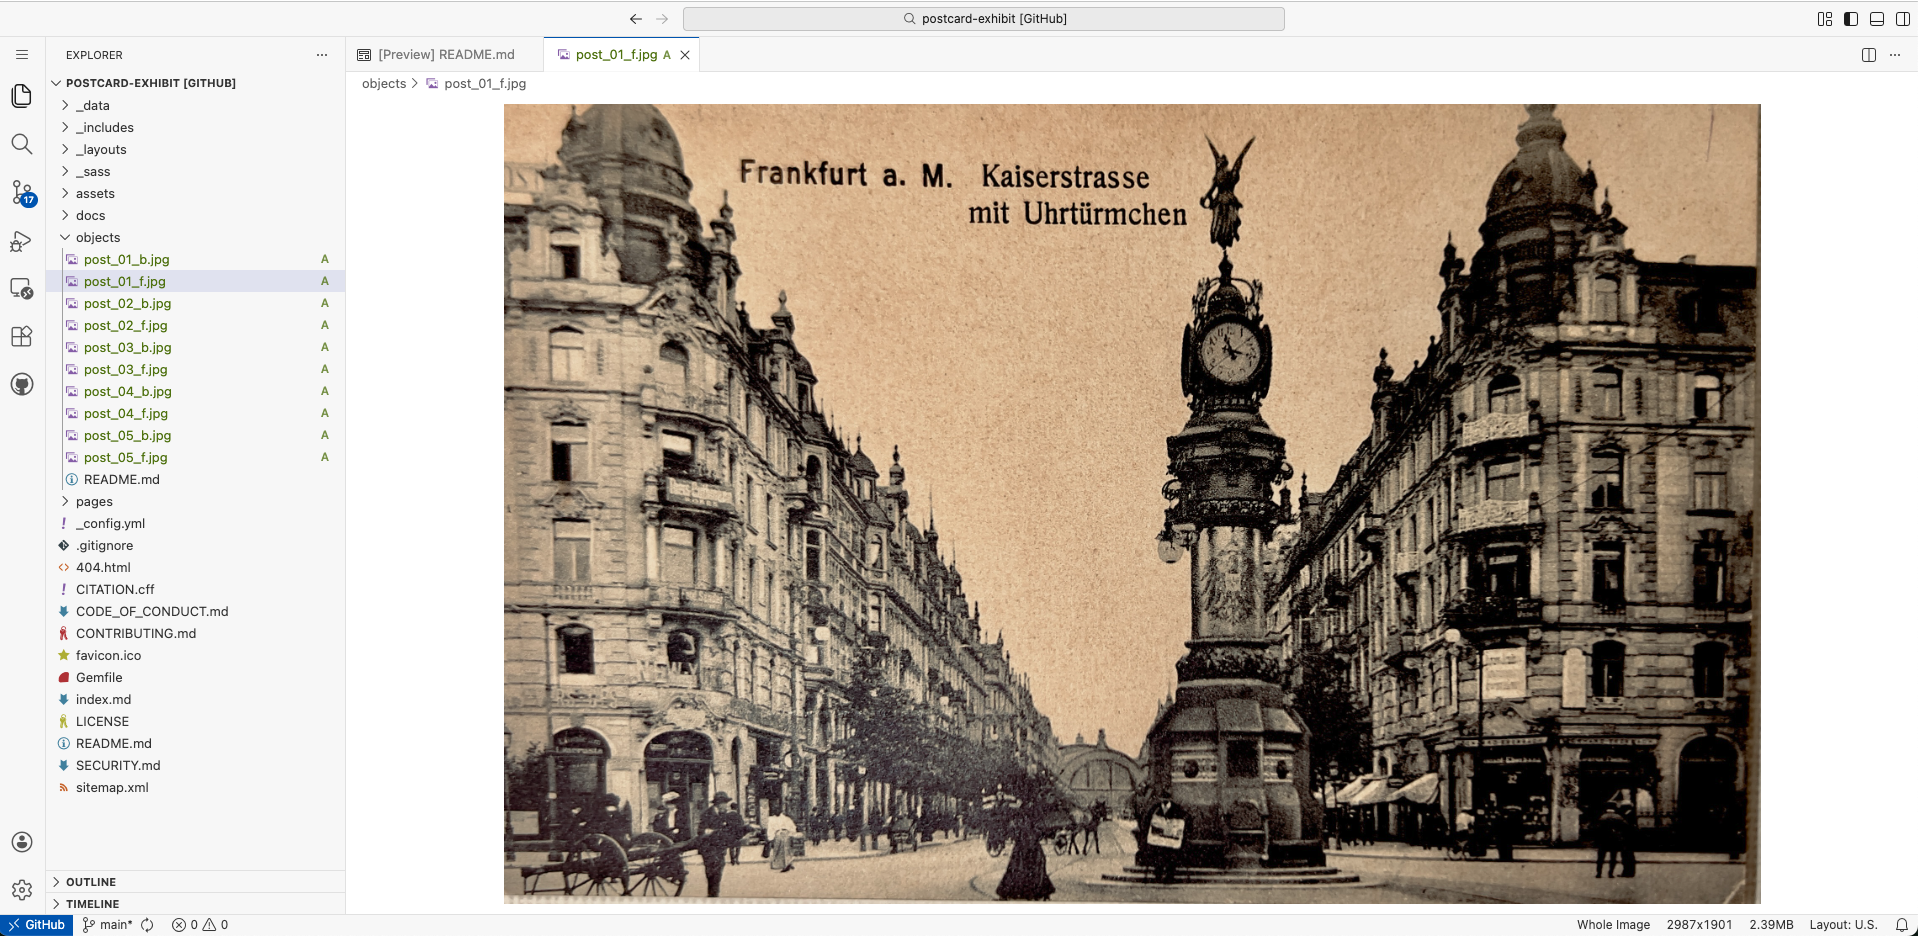Open the Accounts menu icon
This screenshot has height=936, width=1918.
(22, 842)
